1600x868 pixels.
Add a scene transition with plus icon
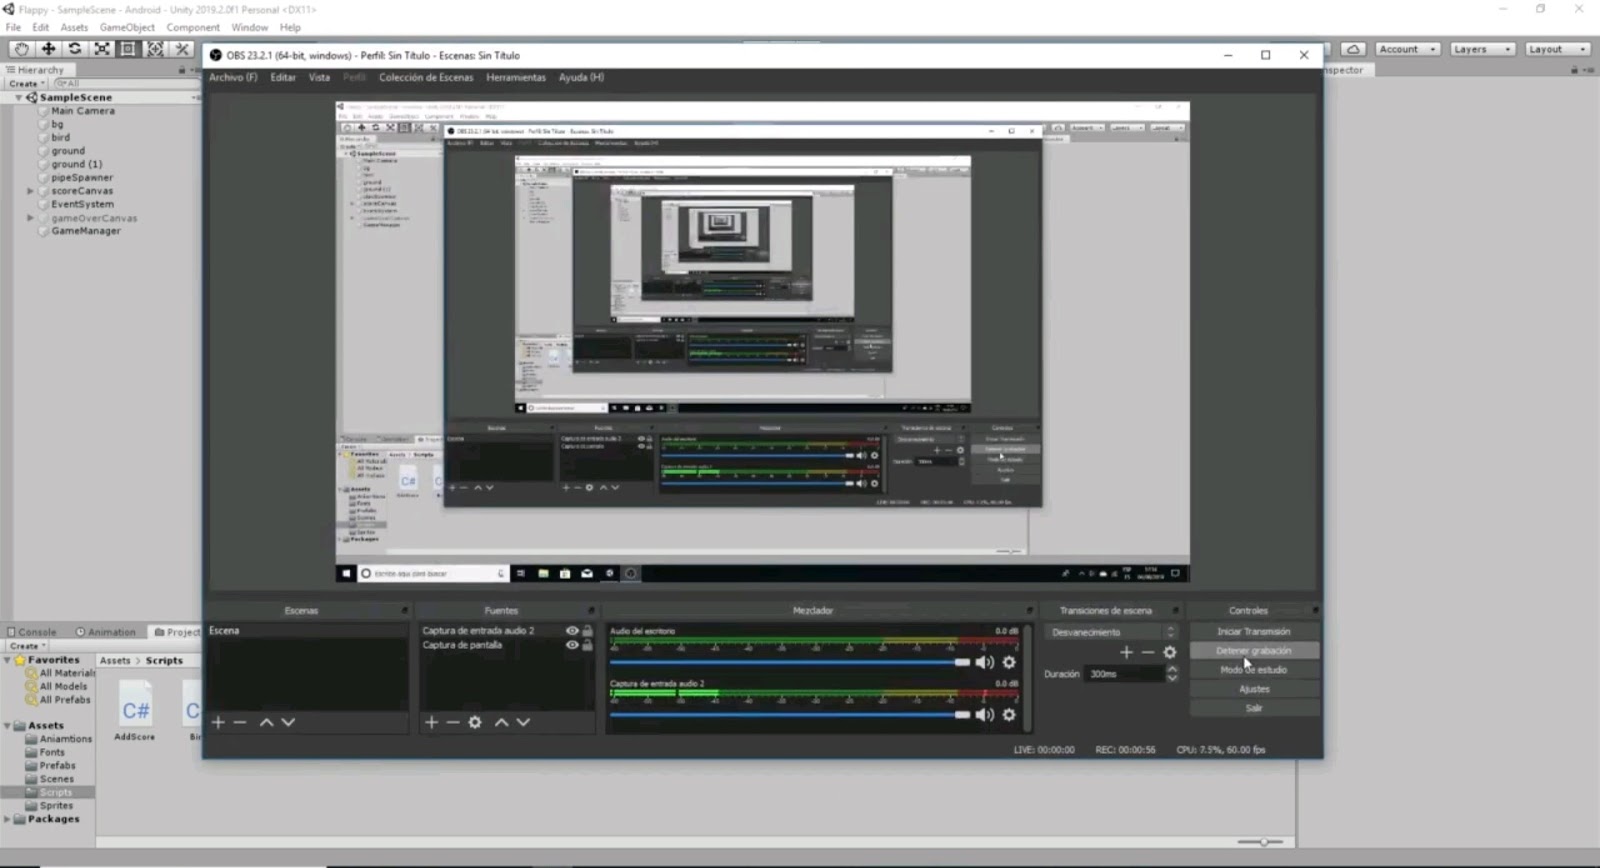(x=1126, y=652)
